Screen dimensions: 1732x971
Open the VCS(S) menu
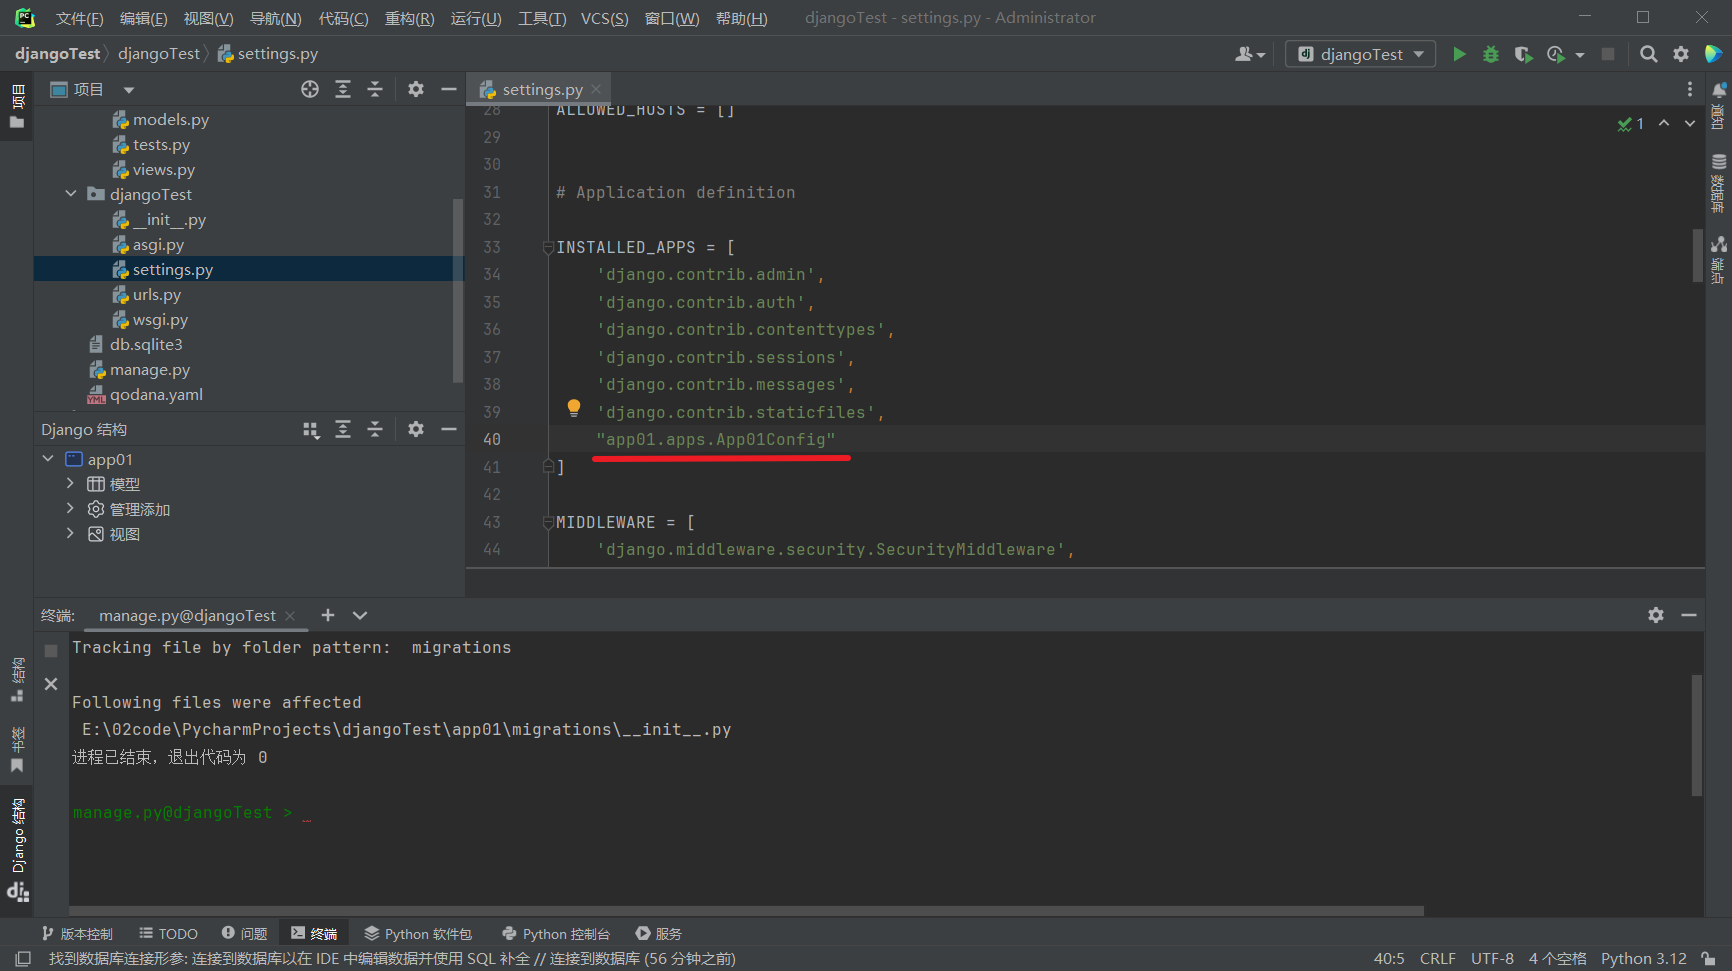pyautogui.click(x=604, y=18)
